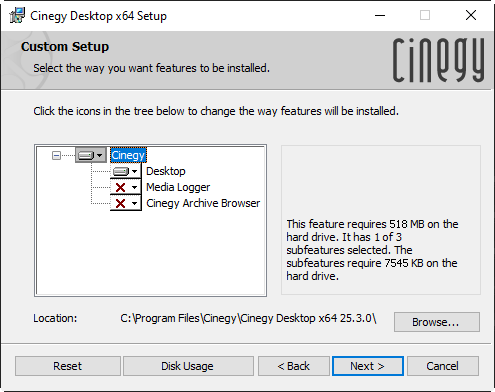This screenshot has height=392, width=495.
Task: Click the Browse... button
Action: [x=437, y=322]
